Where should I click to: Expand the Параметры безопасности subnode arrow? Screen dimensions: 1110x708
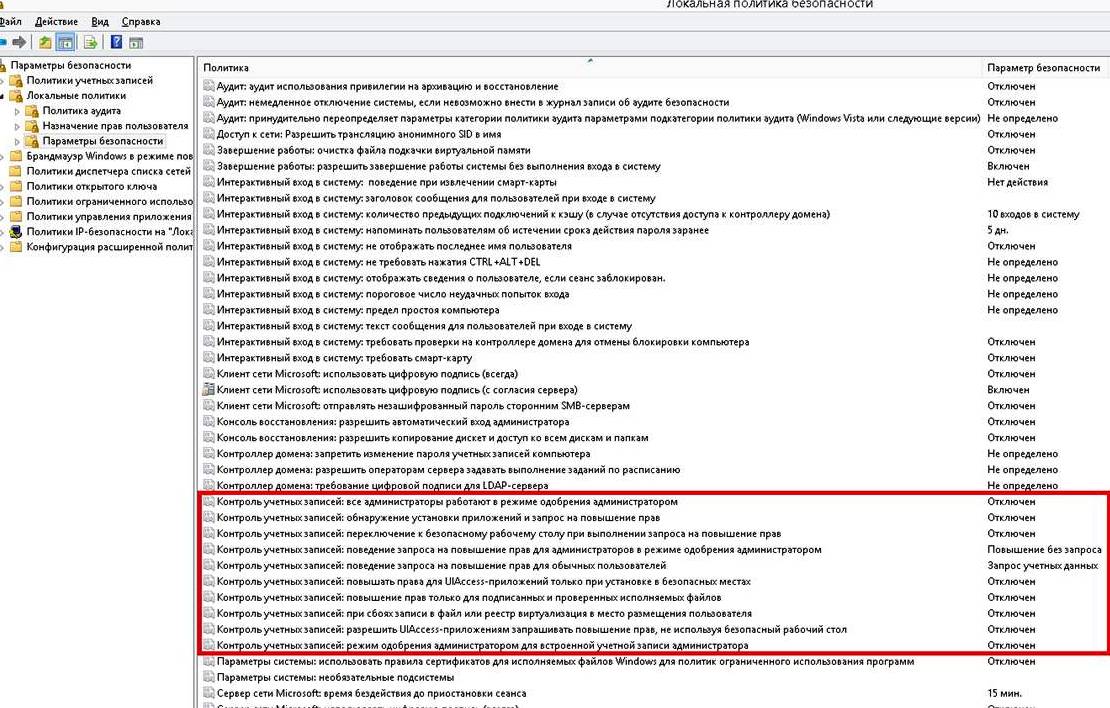click(x=17, y=141)
